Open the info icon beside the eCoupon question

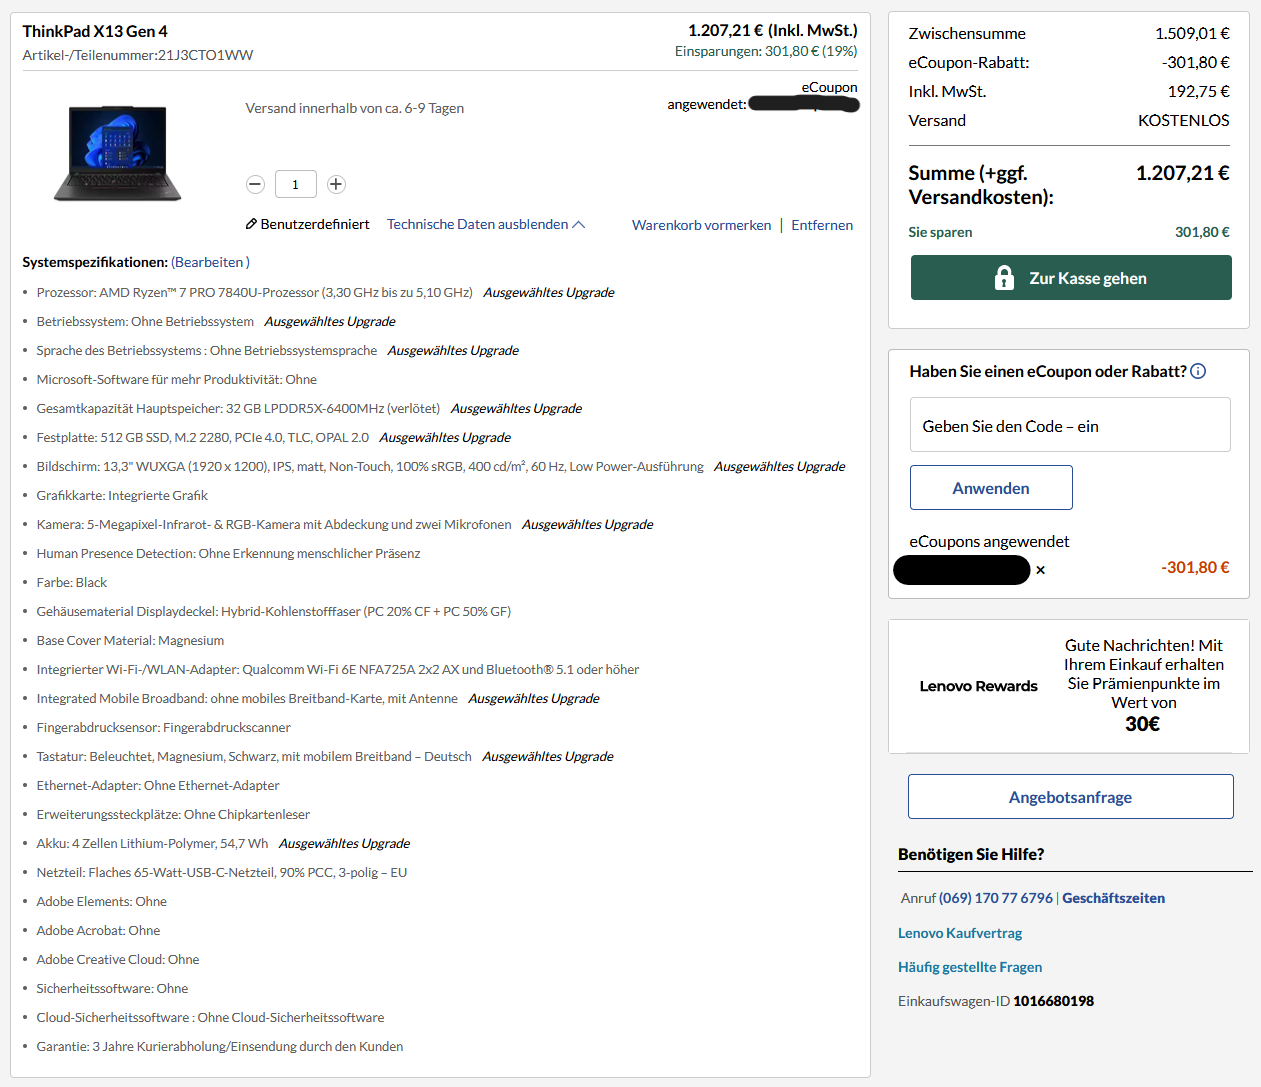1198,370
